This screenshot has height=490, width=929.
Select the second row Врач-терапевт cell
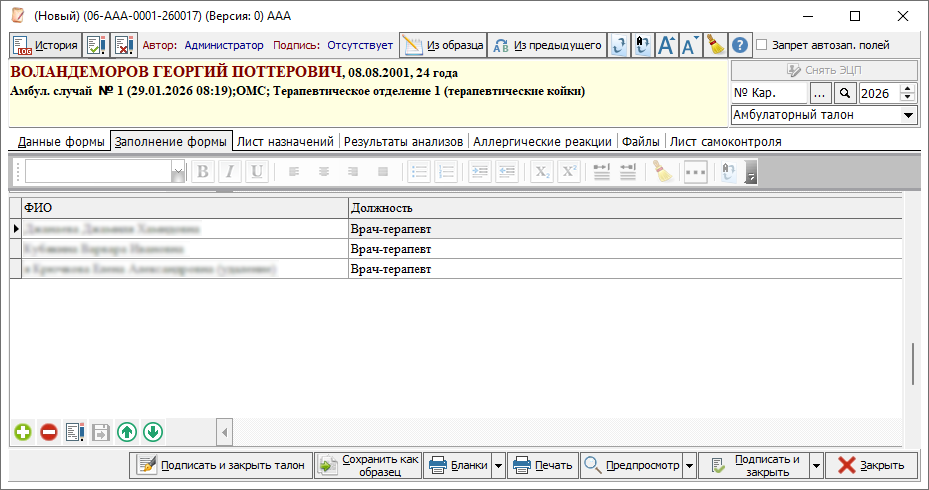[625, 249]
